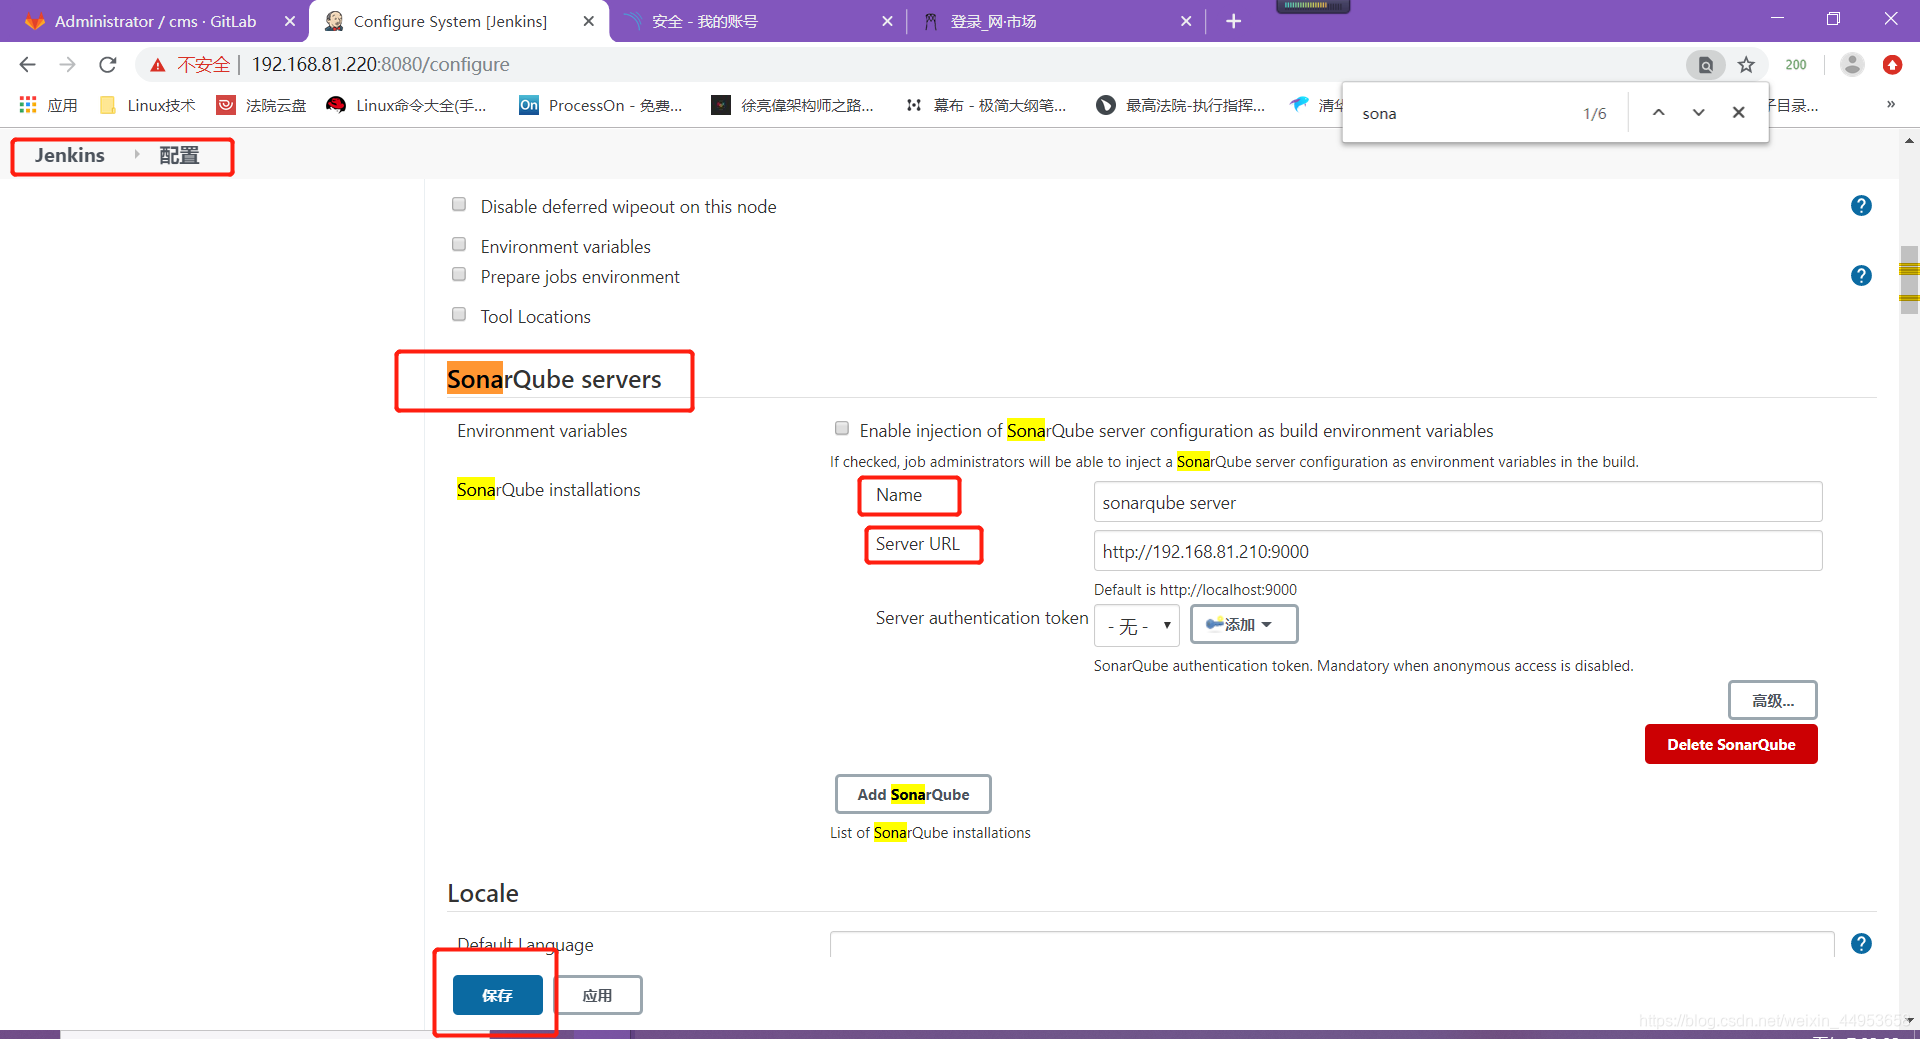Click the scrollbar down arrow
1920x1039 pixels.
click(x=1909, y=1021)
